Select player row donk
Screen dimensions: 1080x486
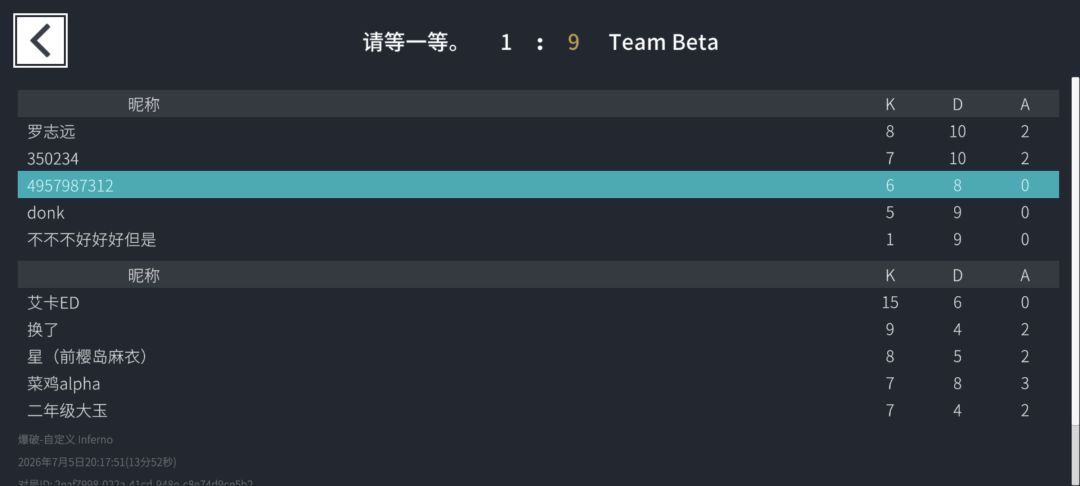[538, 213]
